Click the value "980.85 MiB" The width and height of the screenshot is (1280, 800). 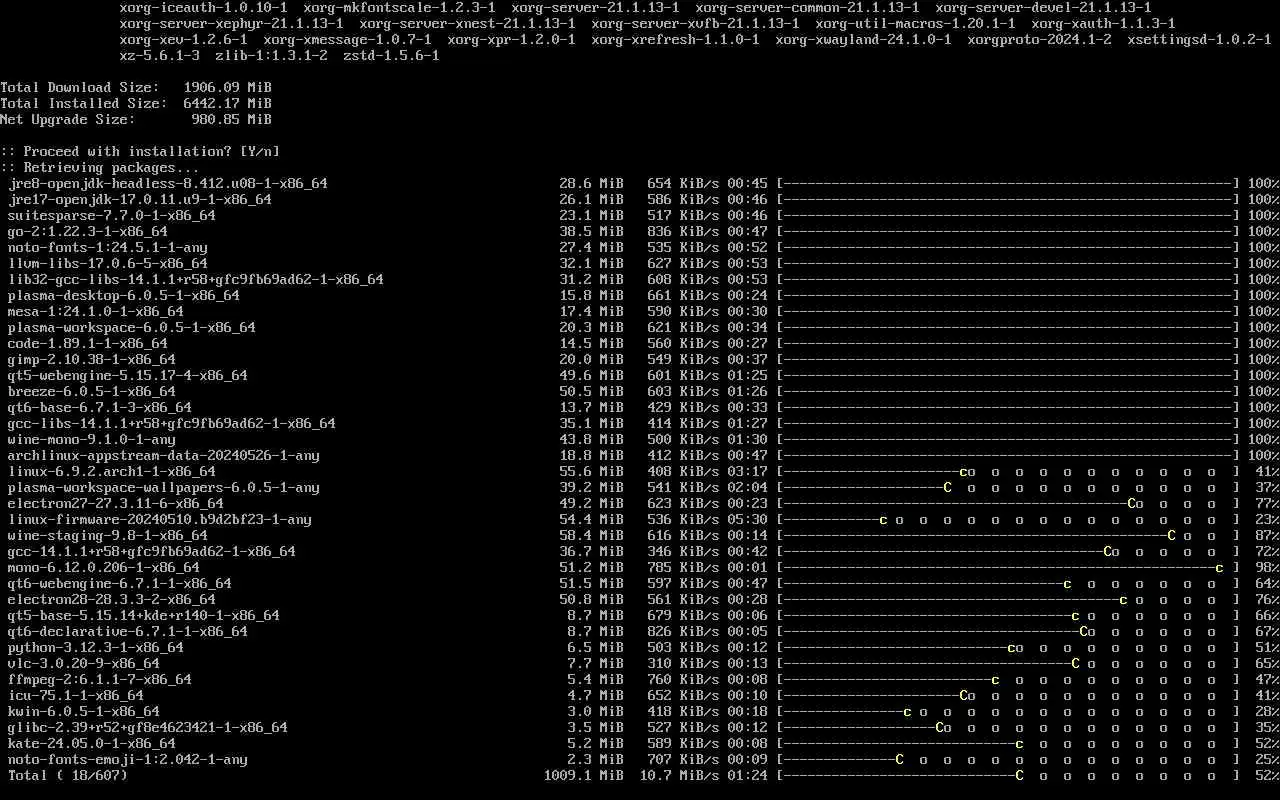(x=232, y=119)
